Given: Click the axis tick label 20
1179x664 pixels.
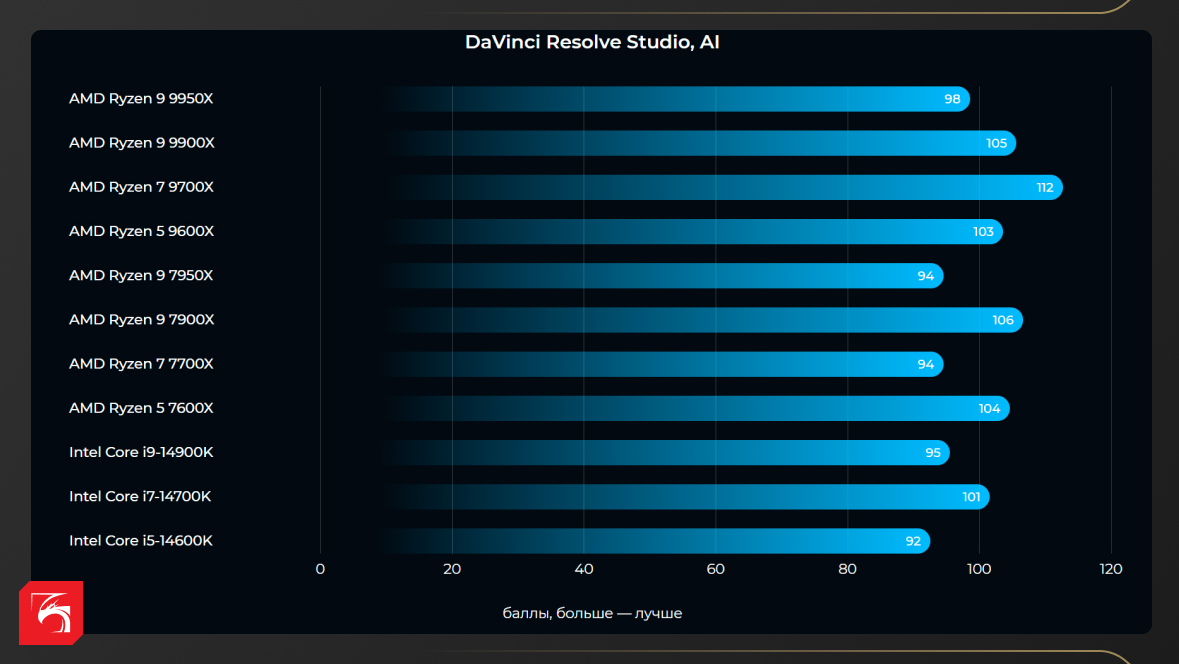Looking at the screenshot, I should (x=452, y=569).
